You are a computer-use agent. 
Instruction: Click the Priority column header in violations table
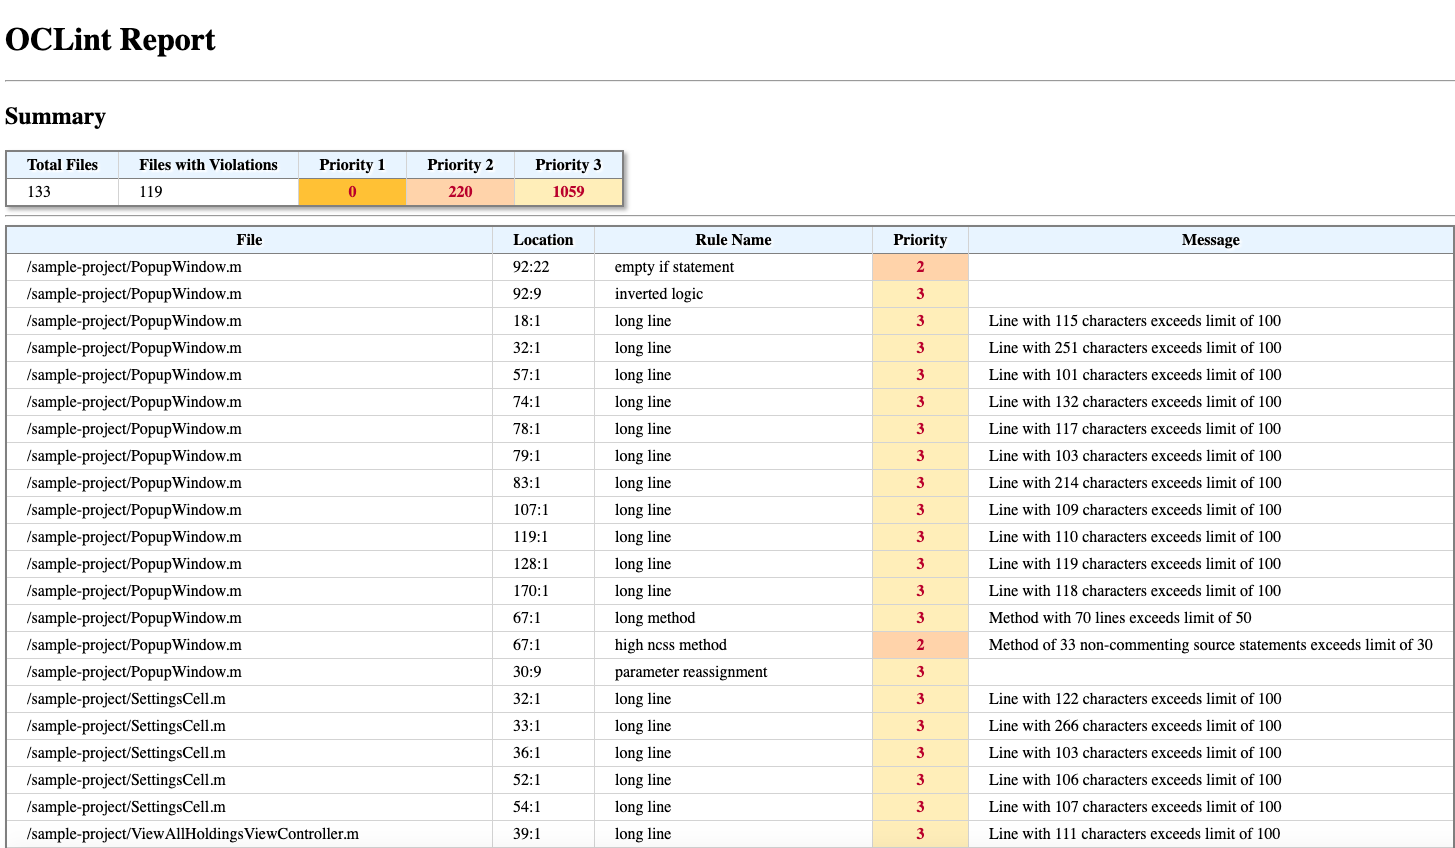click(x=920, y=240)
